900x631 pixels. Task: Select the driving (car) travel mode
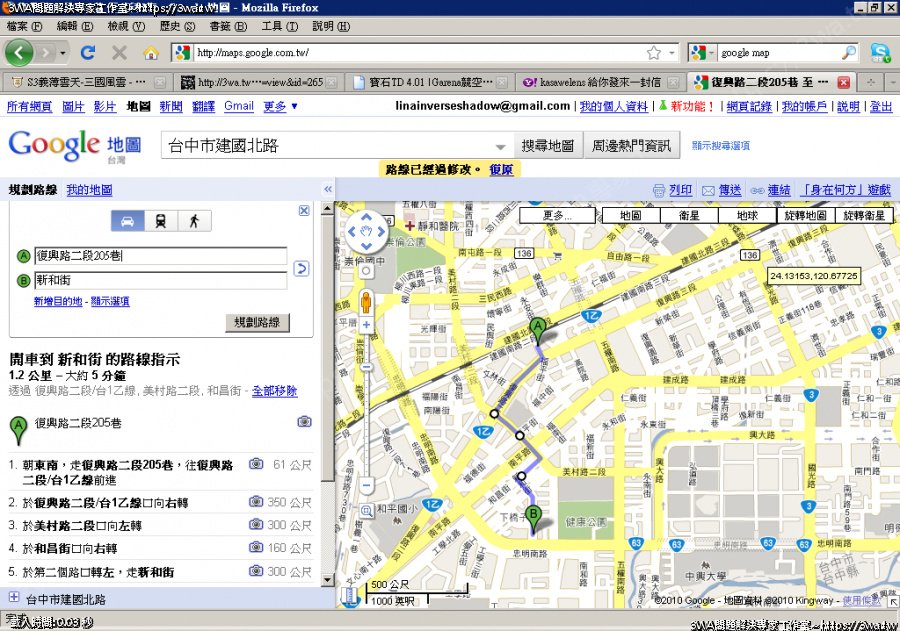tap(127, 221)
